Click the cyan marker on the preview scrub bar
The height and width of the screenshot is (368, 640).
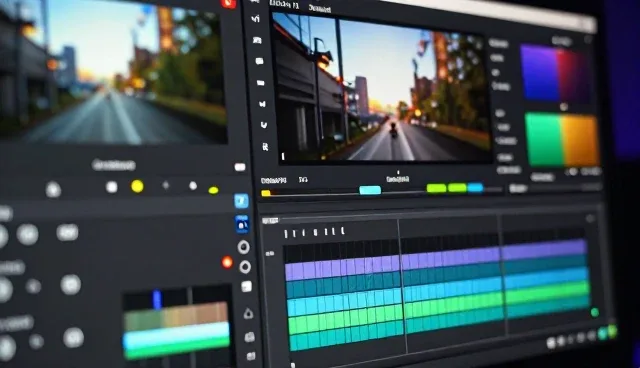[370, 190]
